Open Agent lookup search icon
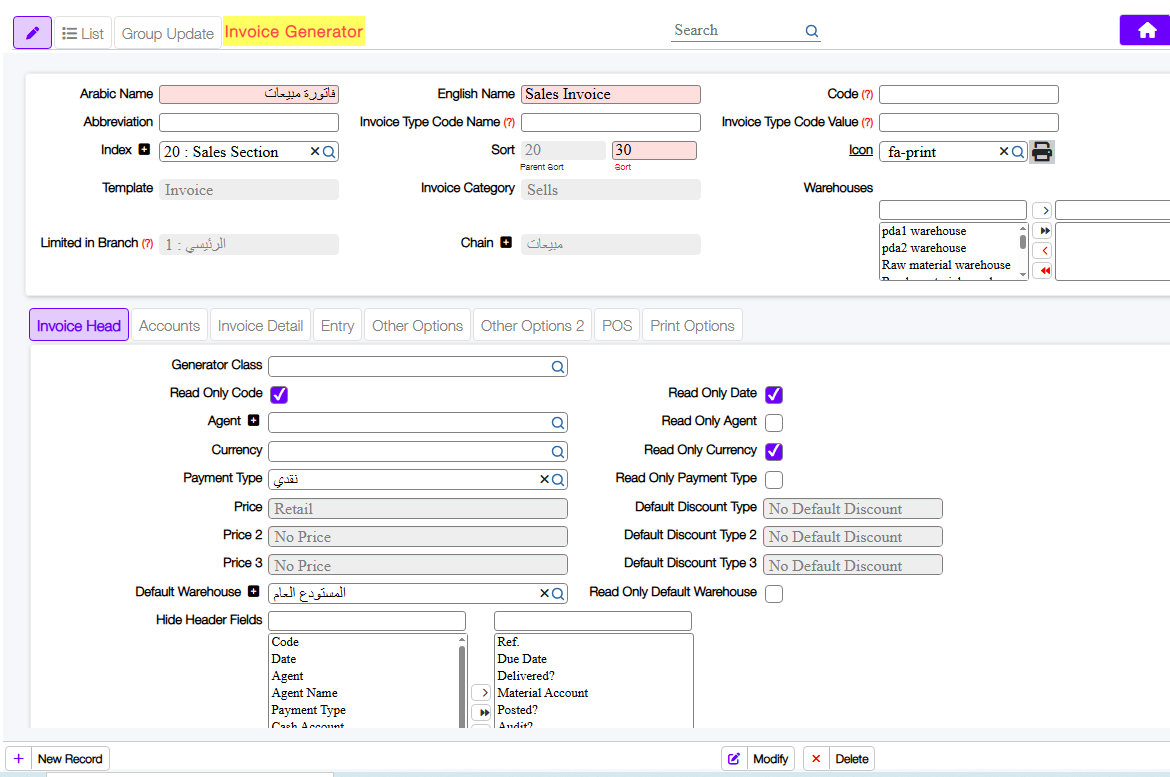Screen dimensions: 1170x777 coord(557,422)
